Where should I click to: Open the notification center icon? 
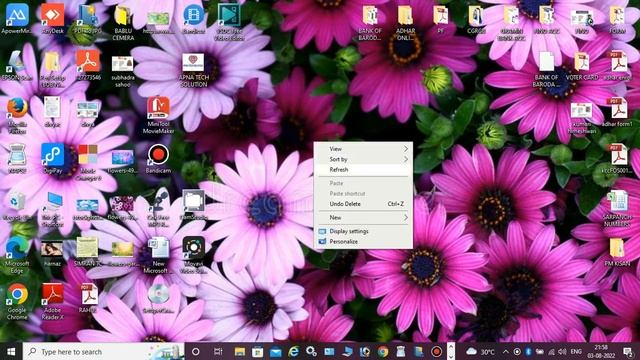pos(628,351)
